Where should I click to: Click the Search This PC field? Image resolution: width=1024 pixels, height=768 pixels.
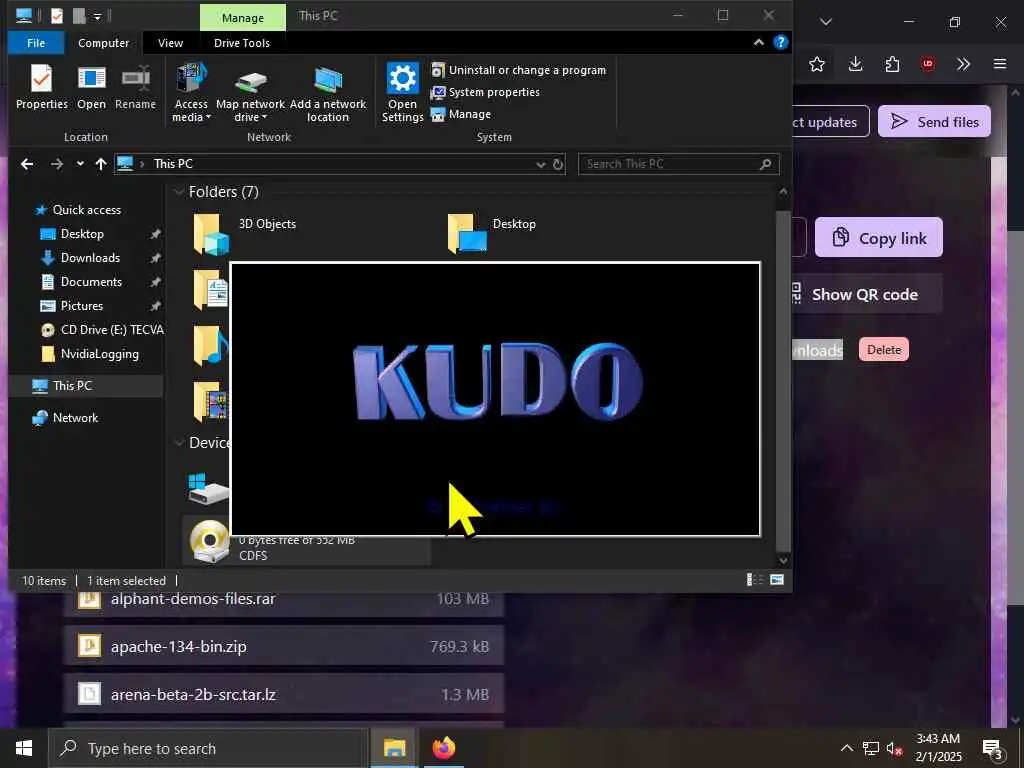678,164
